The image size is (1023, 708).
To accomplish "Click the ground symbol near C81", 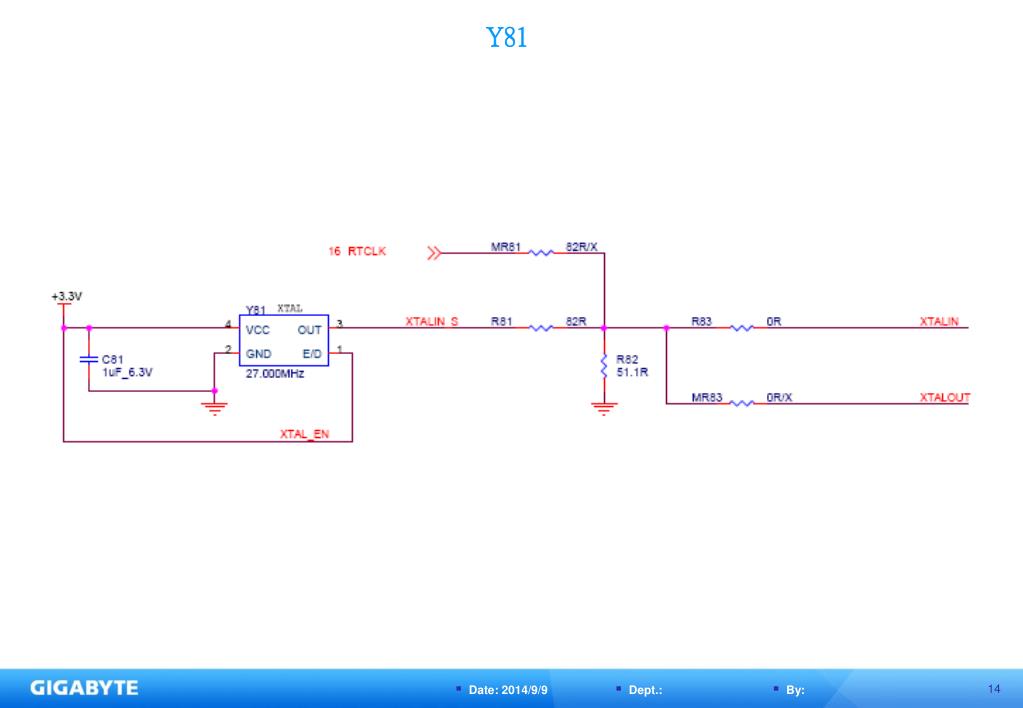I will (214, 409).
